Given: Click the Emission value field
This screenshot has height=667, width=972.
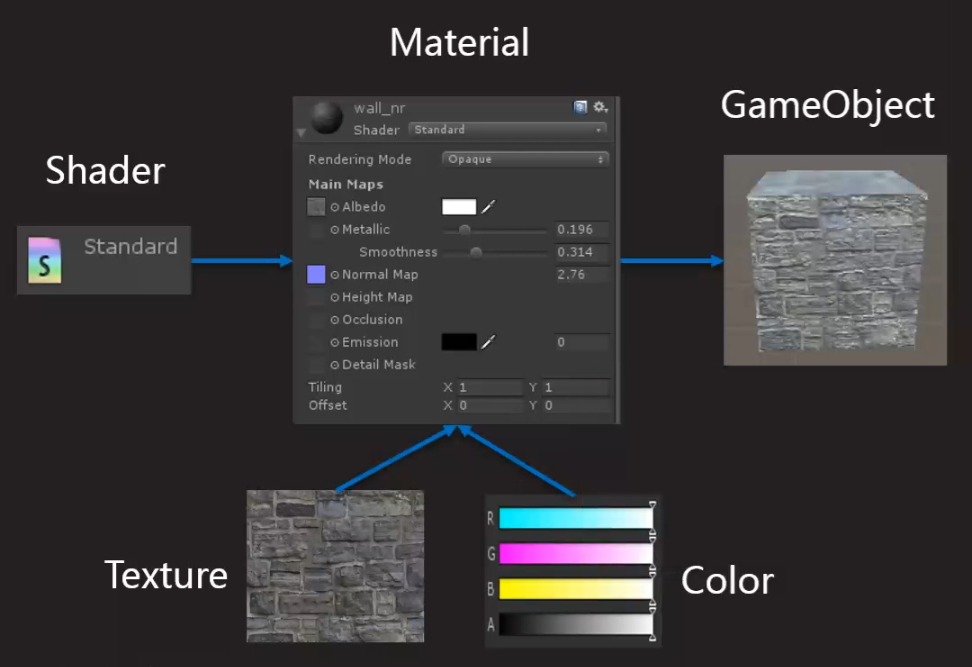Looking at the screenshot, I should point(581,342).
